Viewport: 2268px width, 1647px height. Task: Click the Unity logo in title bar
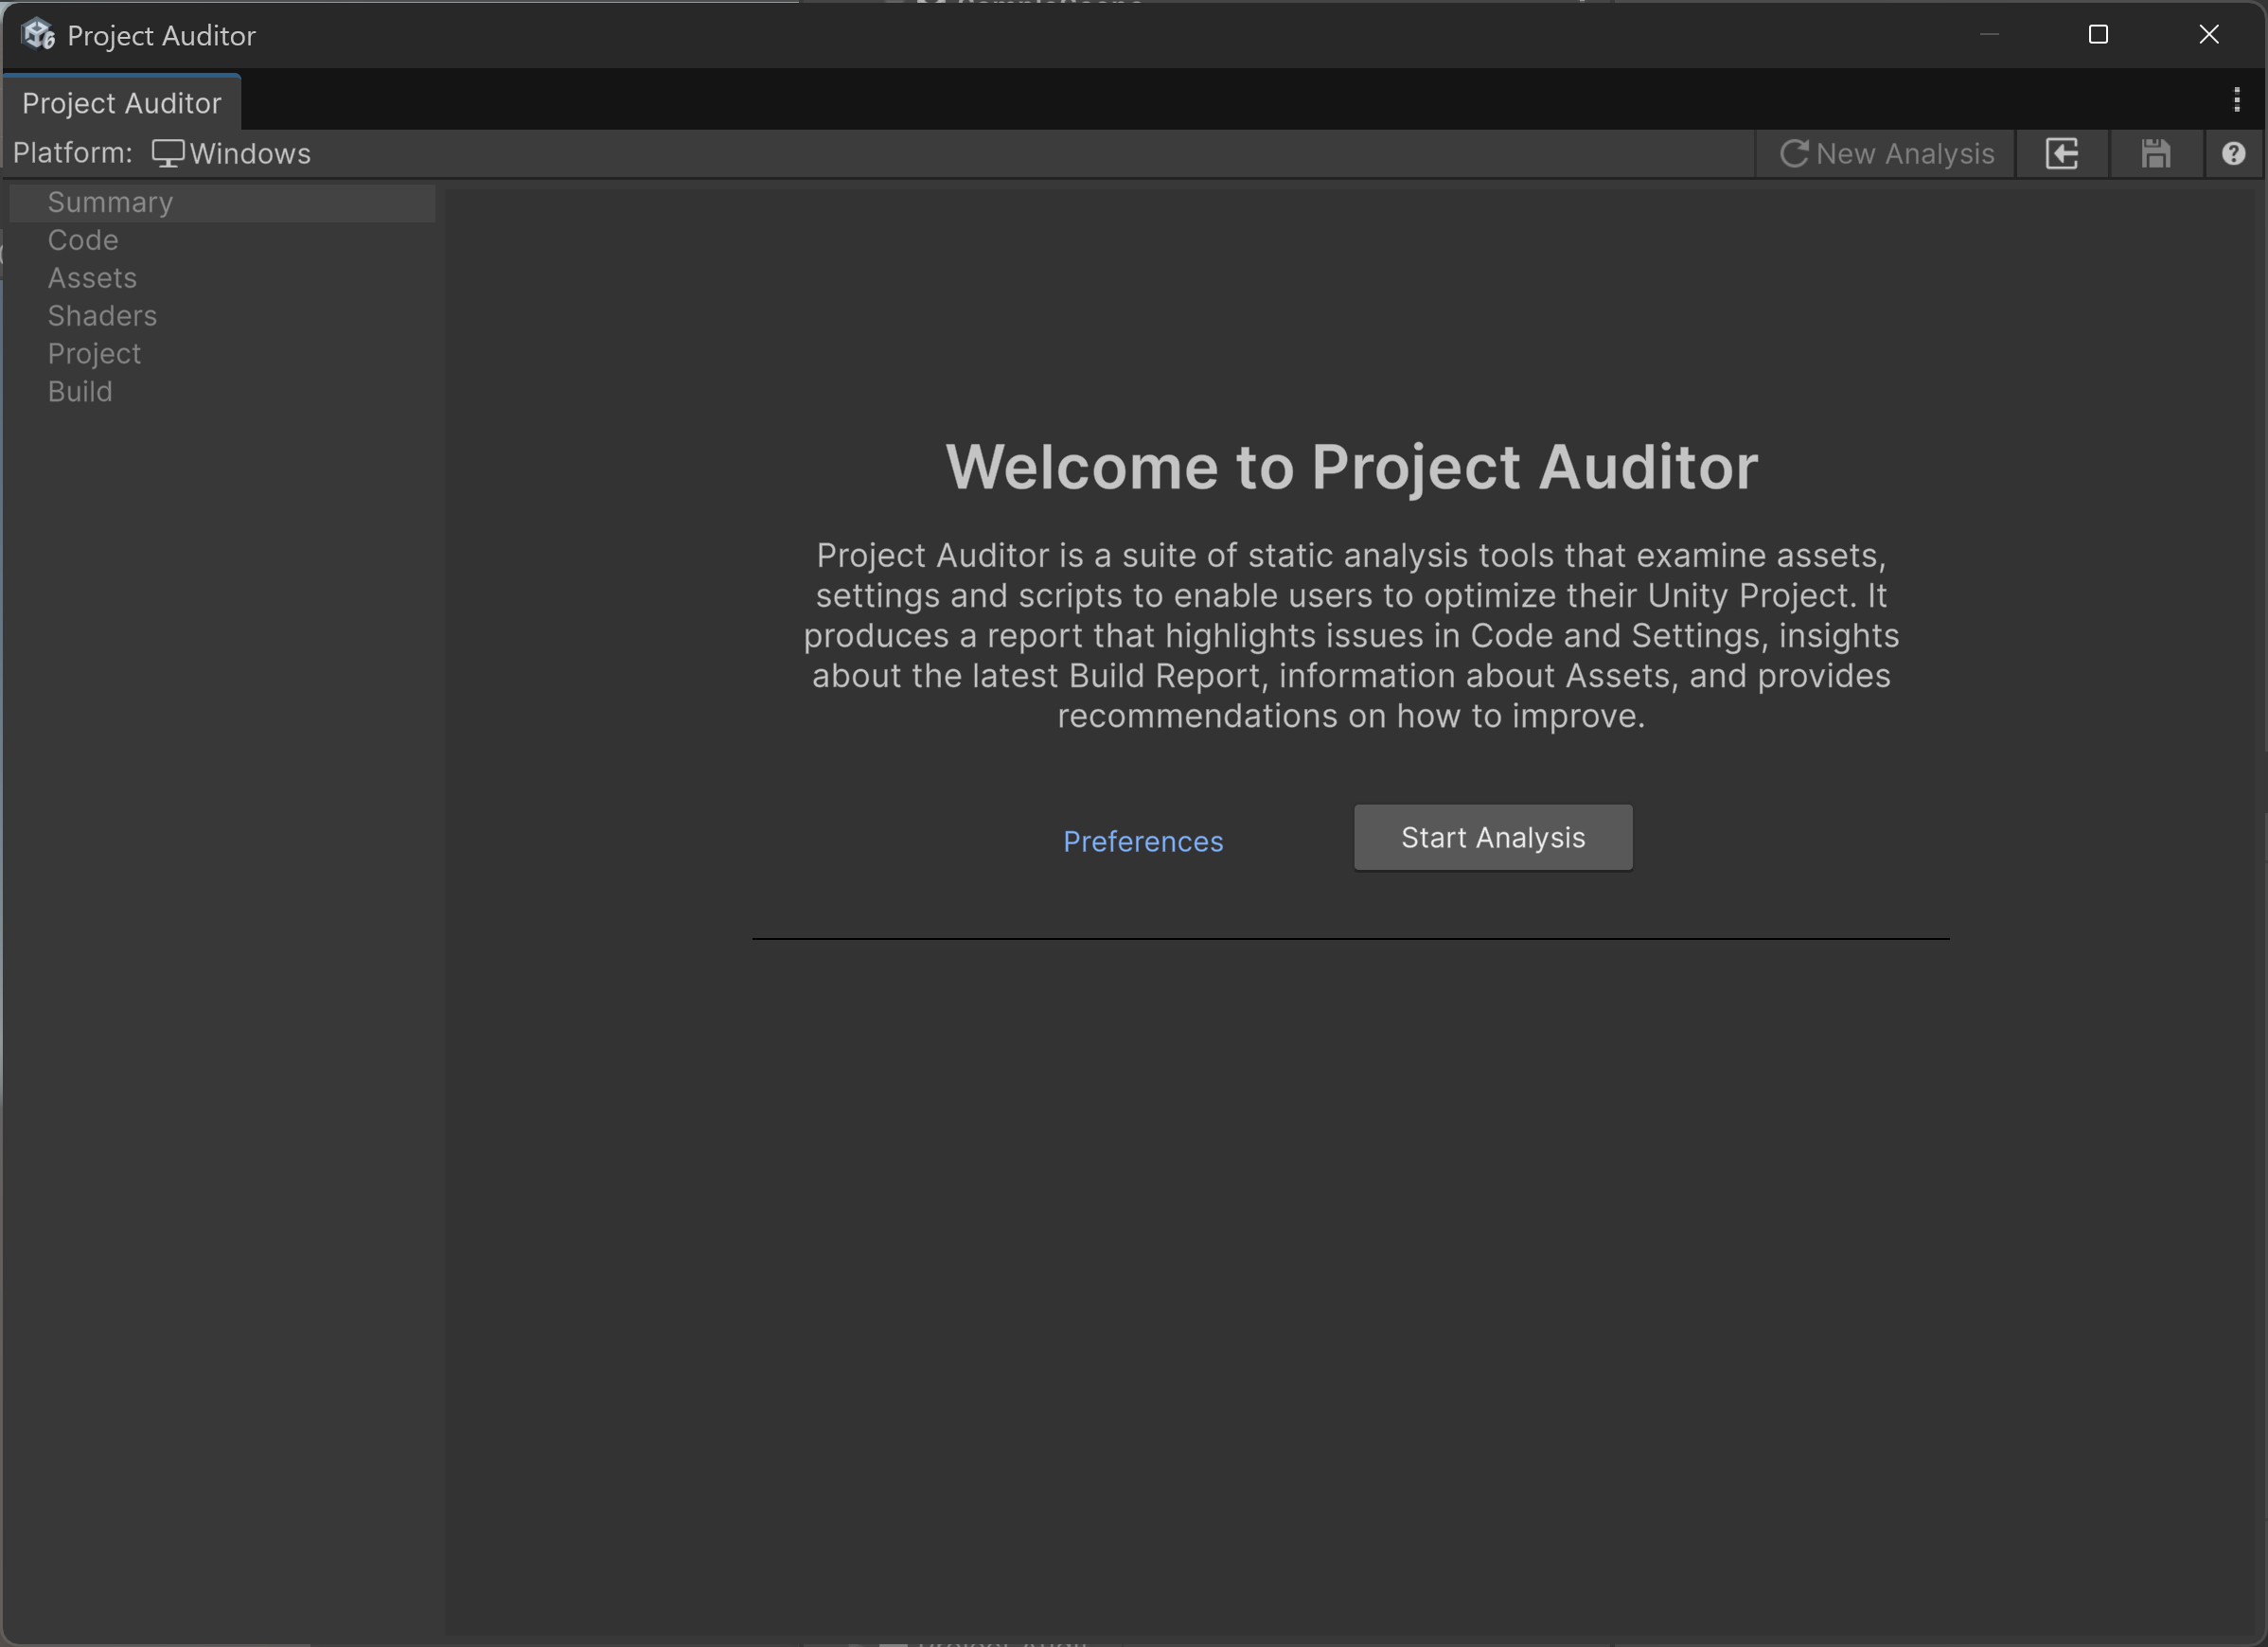click(x=38, y=35)
